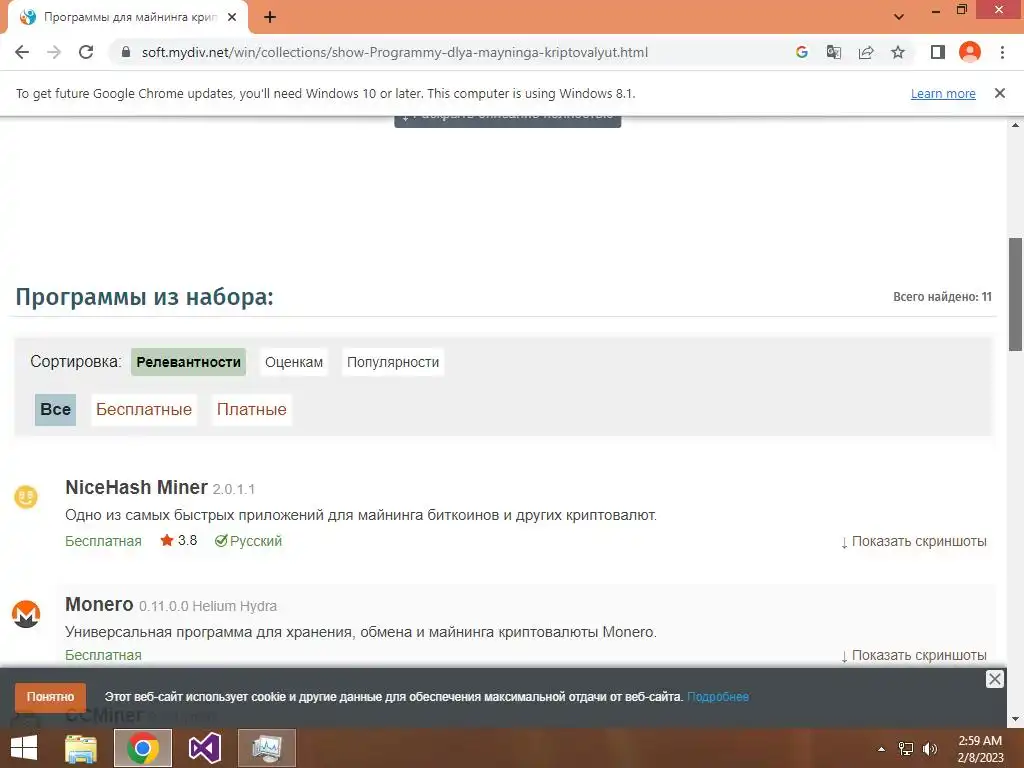The width and height of the screenshot is (1024, 768).
Task: Sort by Популярности
Action: [393, 362]
